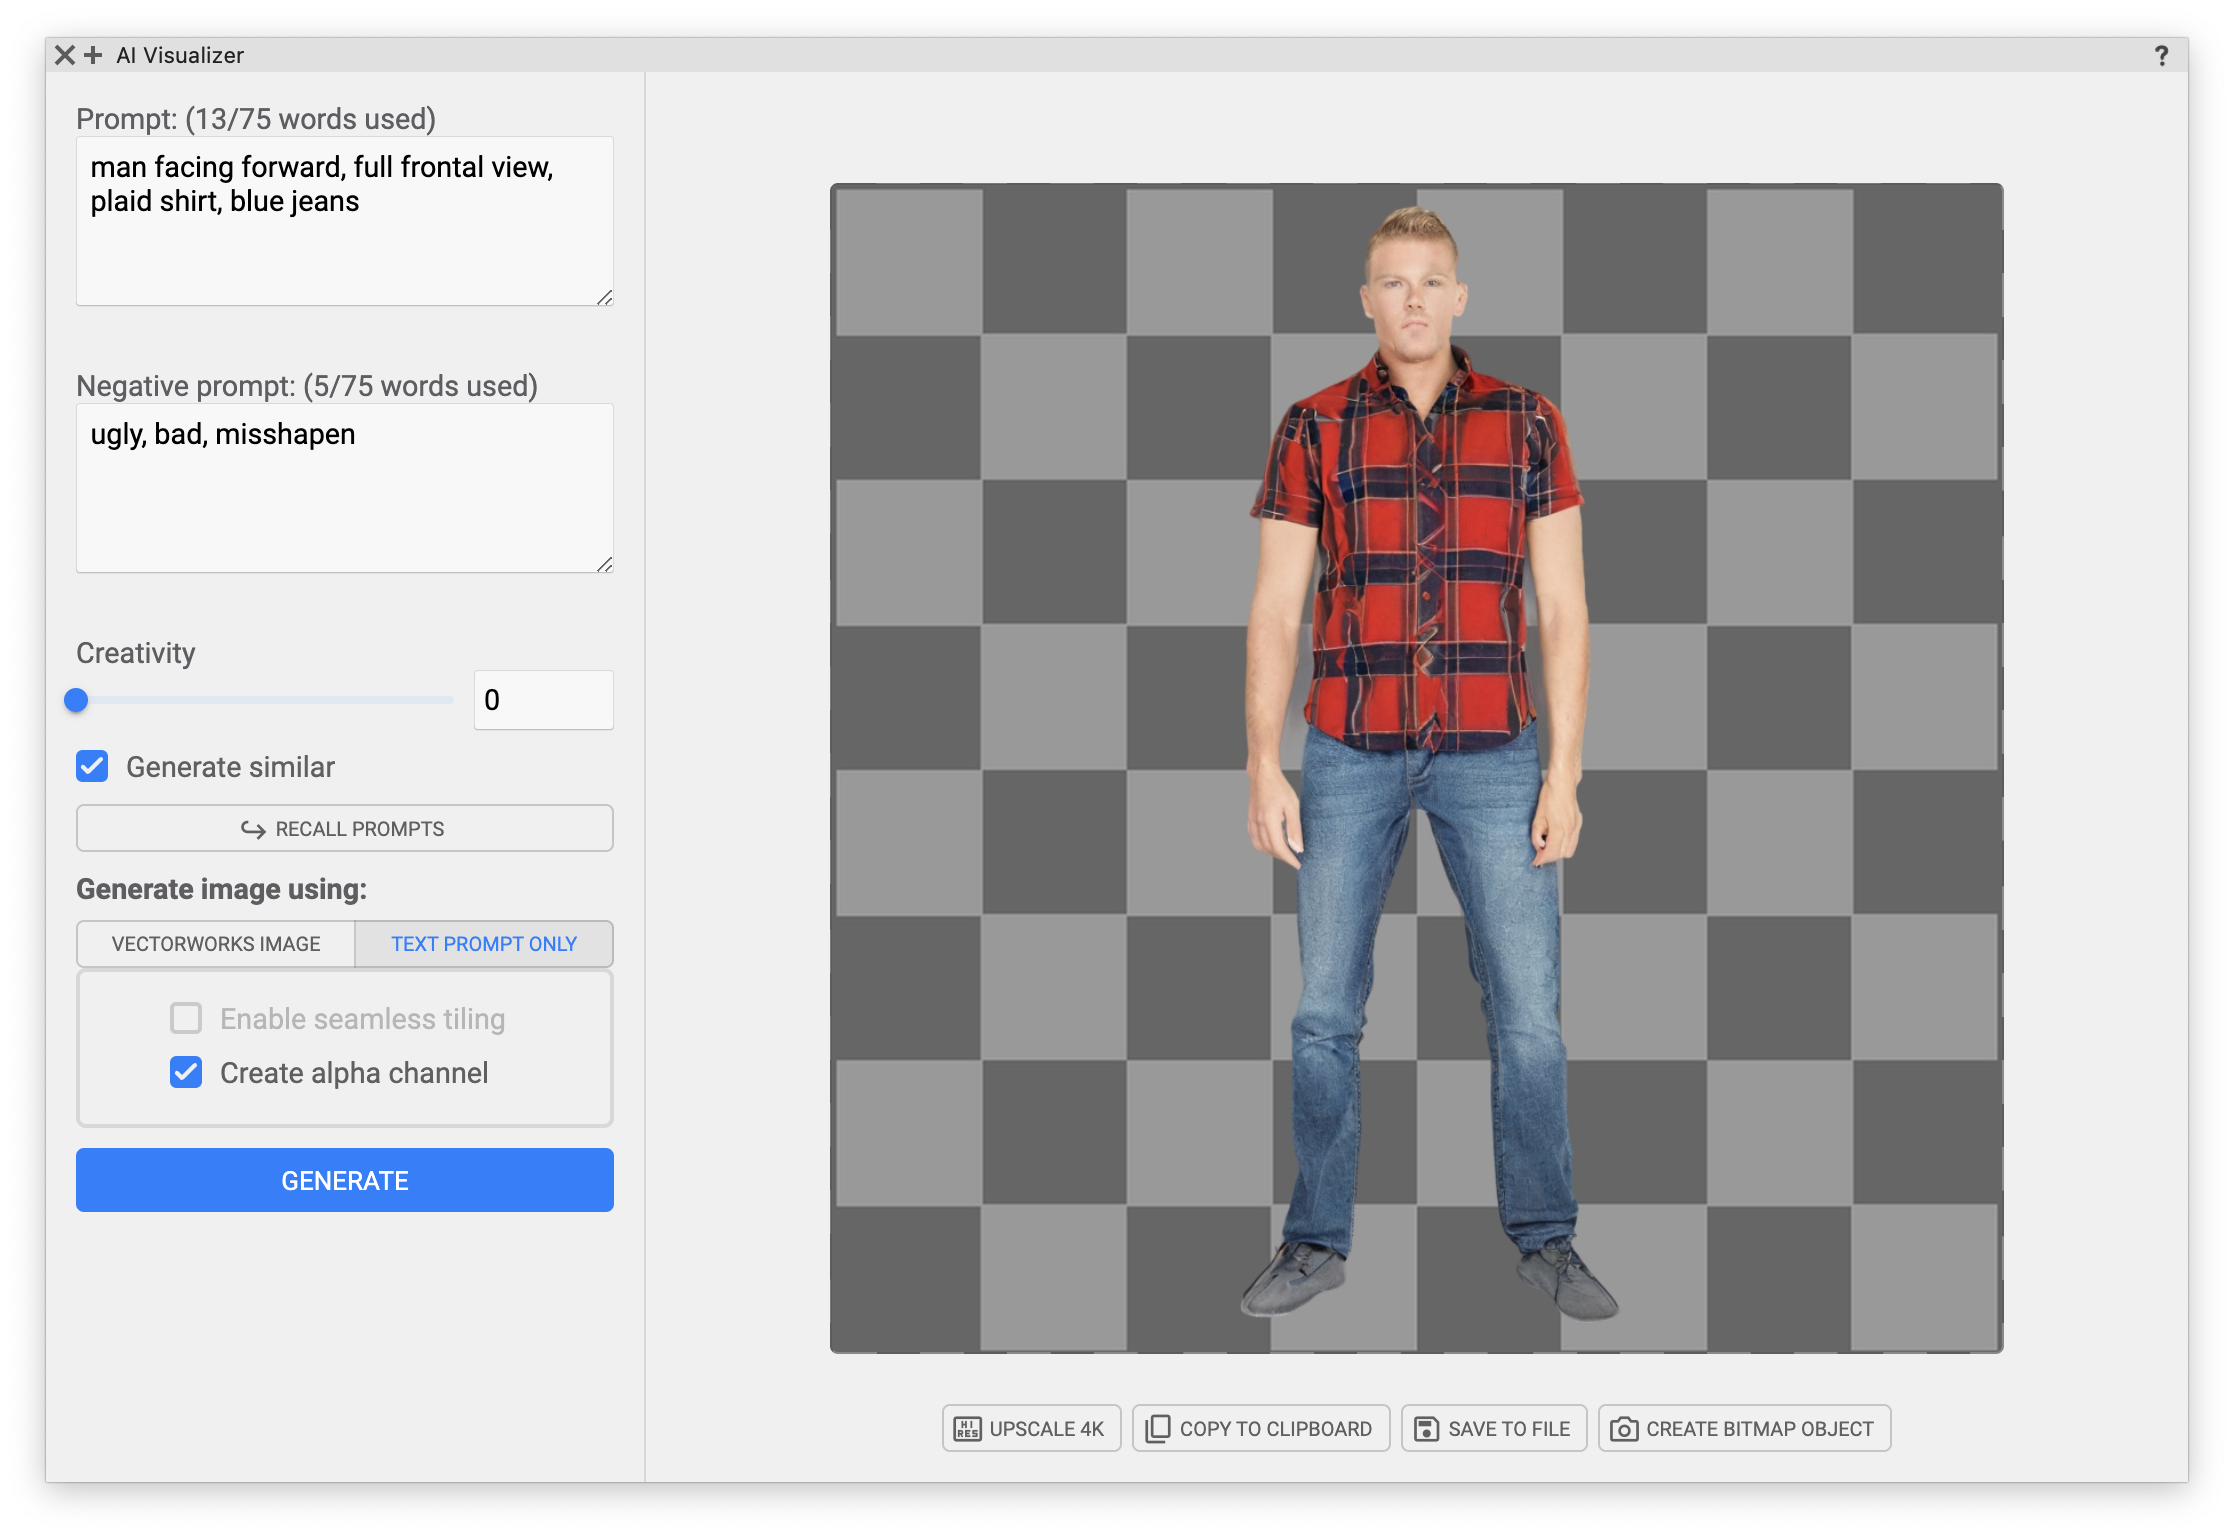Image resolution: width=2234 pixels, height=1536 pixels.
Task: Click the X icon to close the panel
Action: [64, 55]
